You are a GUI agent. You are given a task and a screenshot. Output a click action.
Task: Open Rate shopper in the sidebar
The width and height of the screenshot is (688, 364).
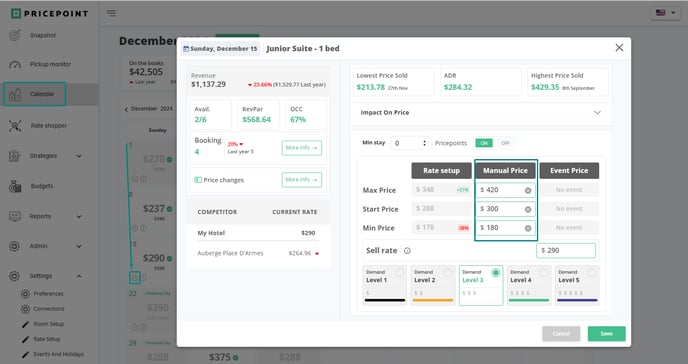pos(48,126)
